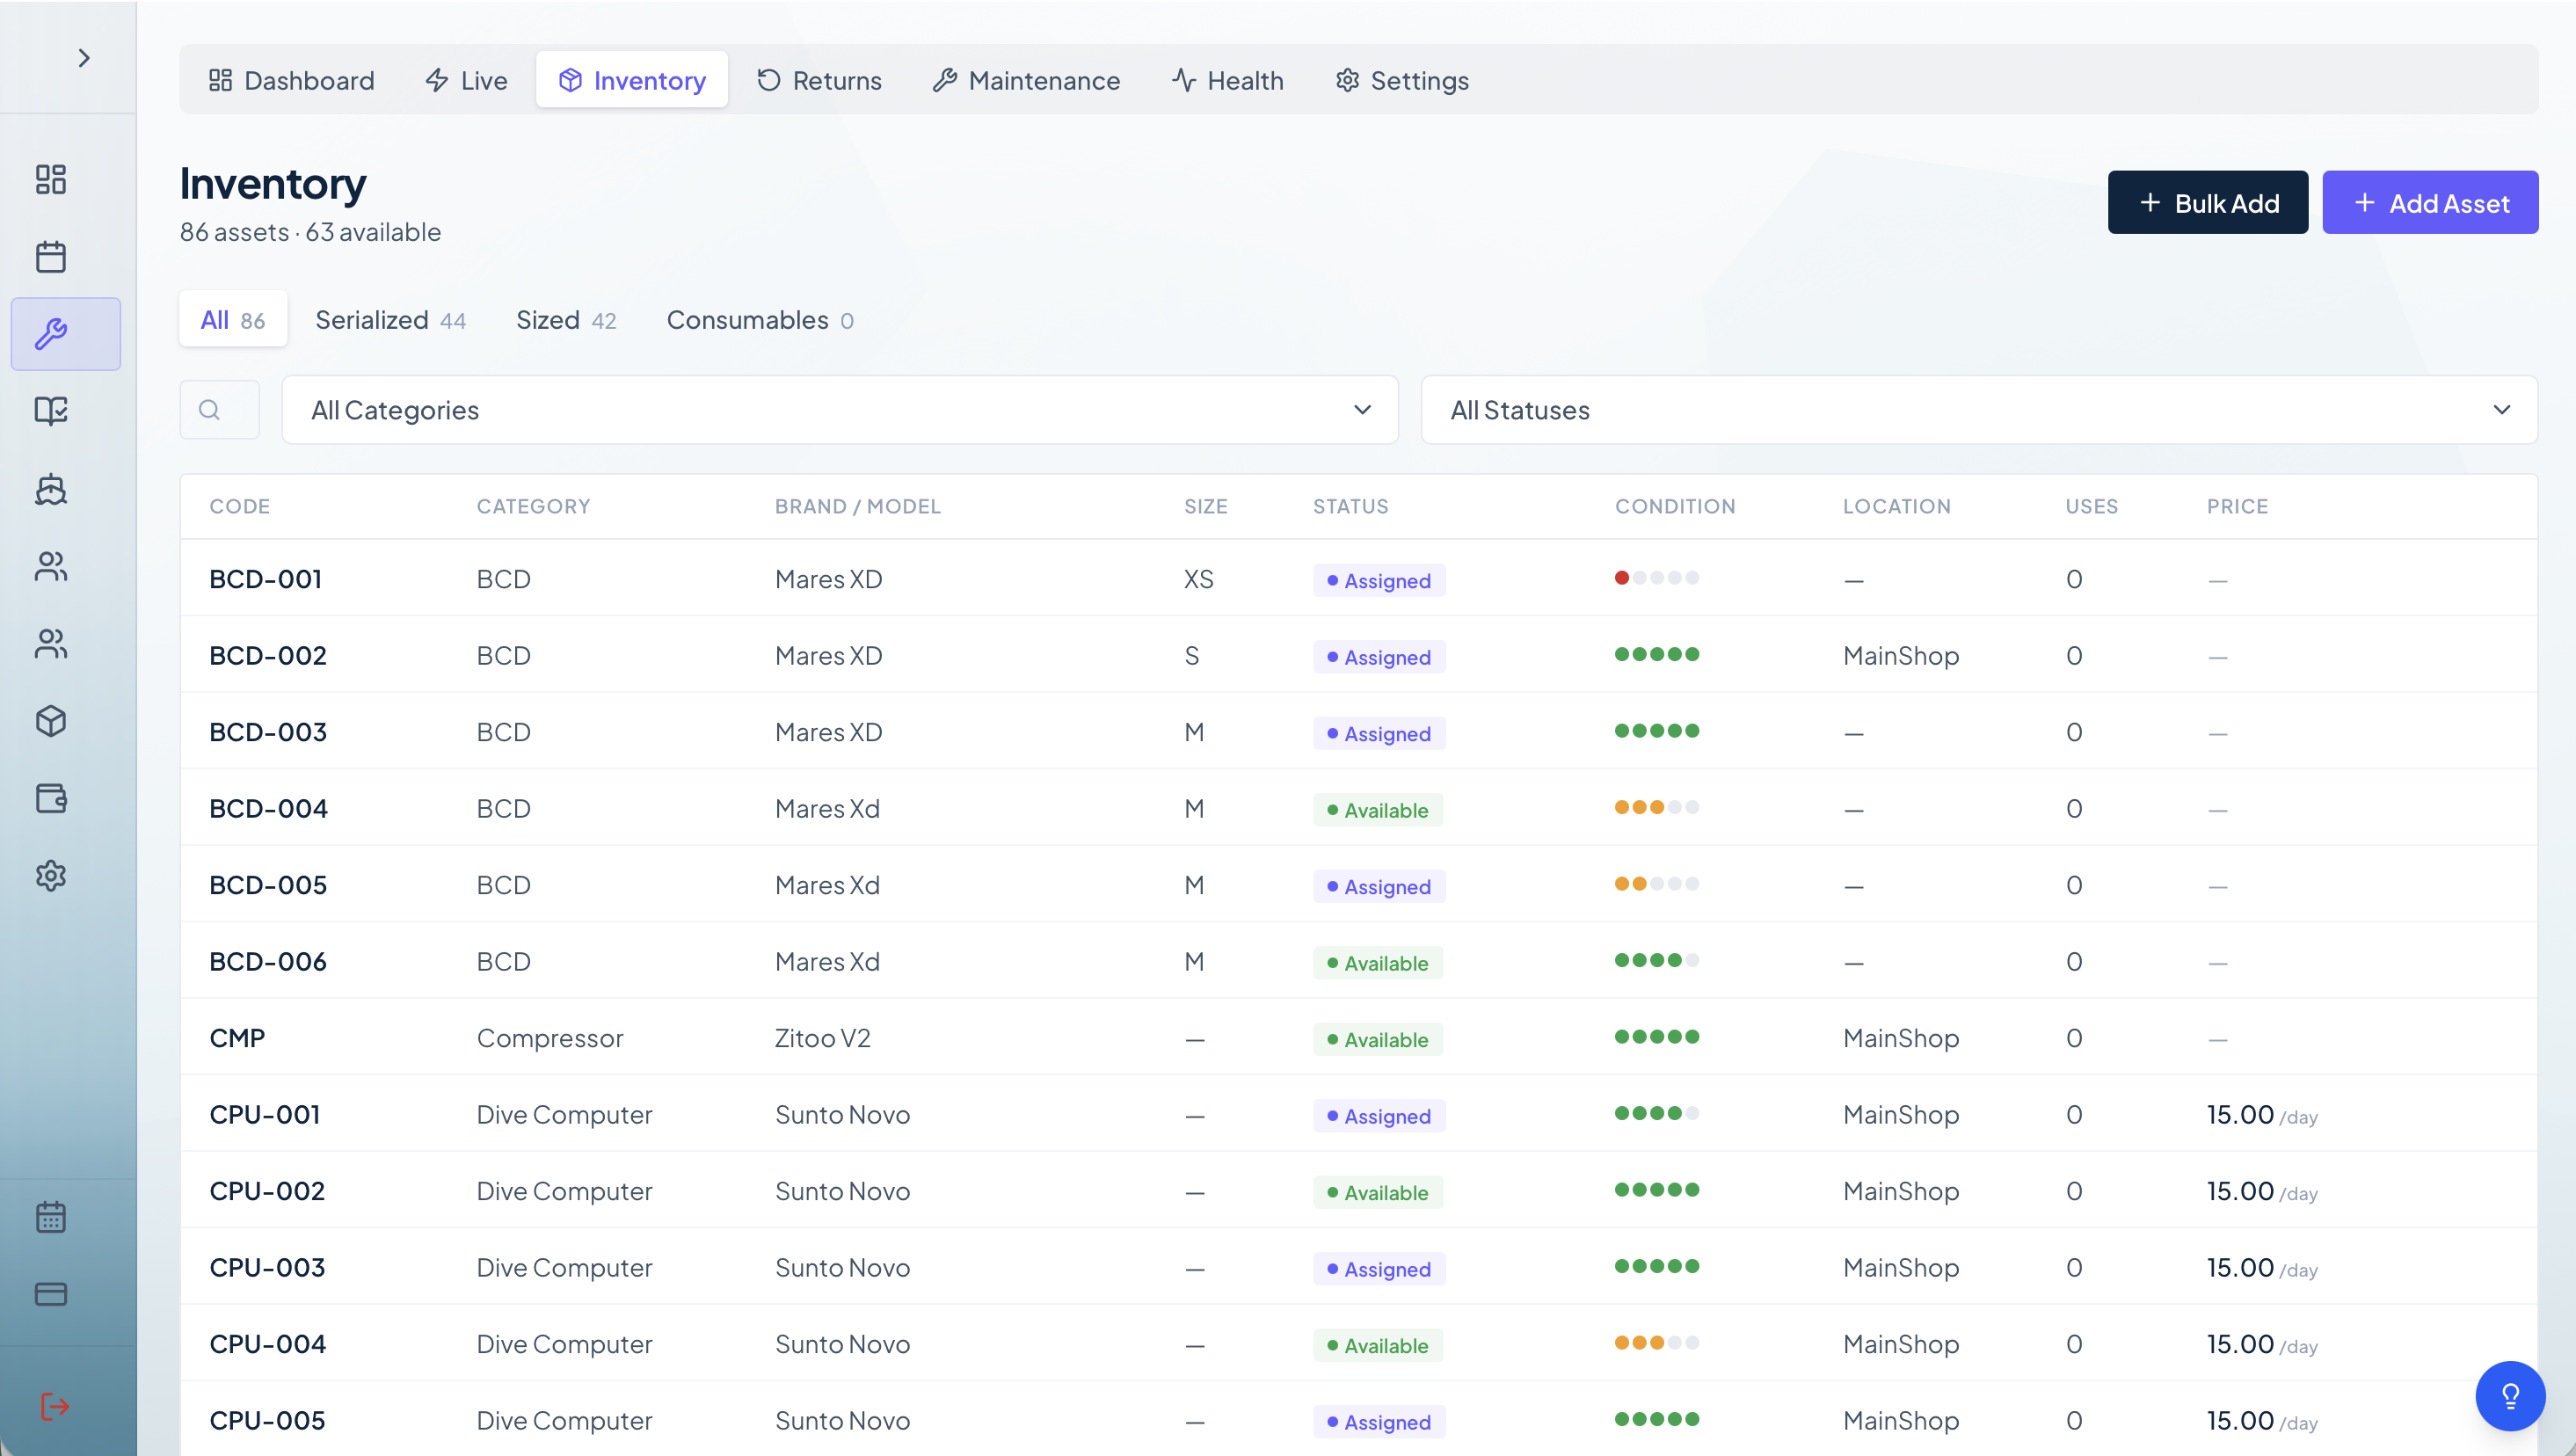Switch to the Maintenance tab
Image resolution: width=2576 pixels, height=1456 pixels.
coord(1027,80)
